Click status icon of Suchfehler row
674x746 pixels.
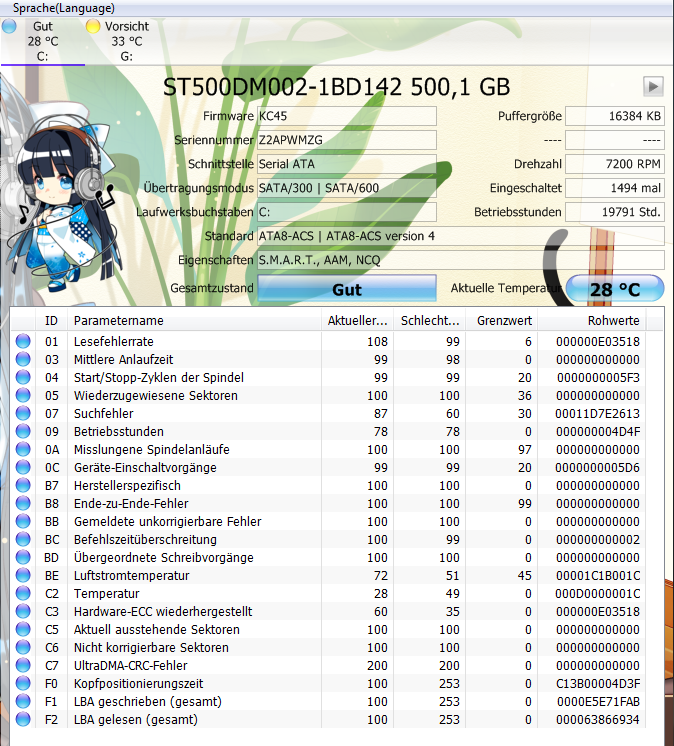(23, 413)
